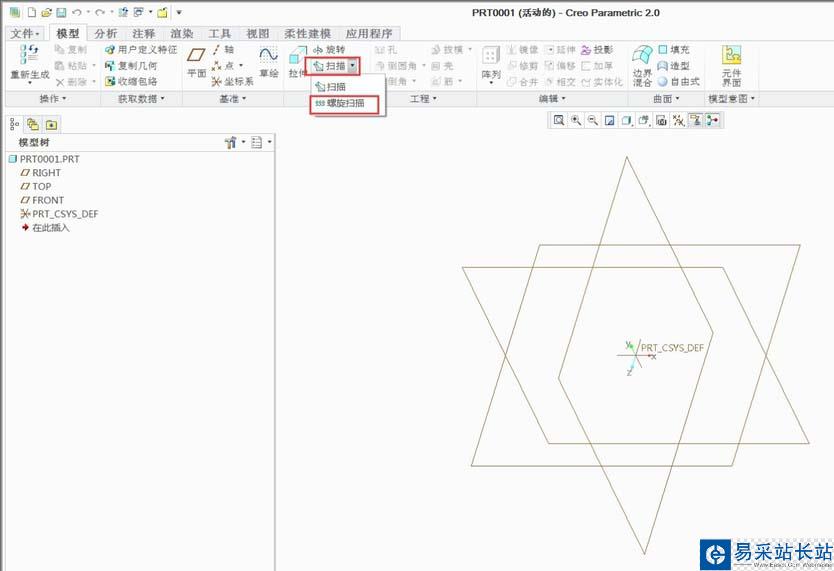Show the Model Tree tab icon
The height and width of the screenshot is (571, 834).
(x=15, y=124)
